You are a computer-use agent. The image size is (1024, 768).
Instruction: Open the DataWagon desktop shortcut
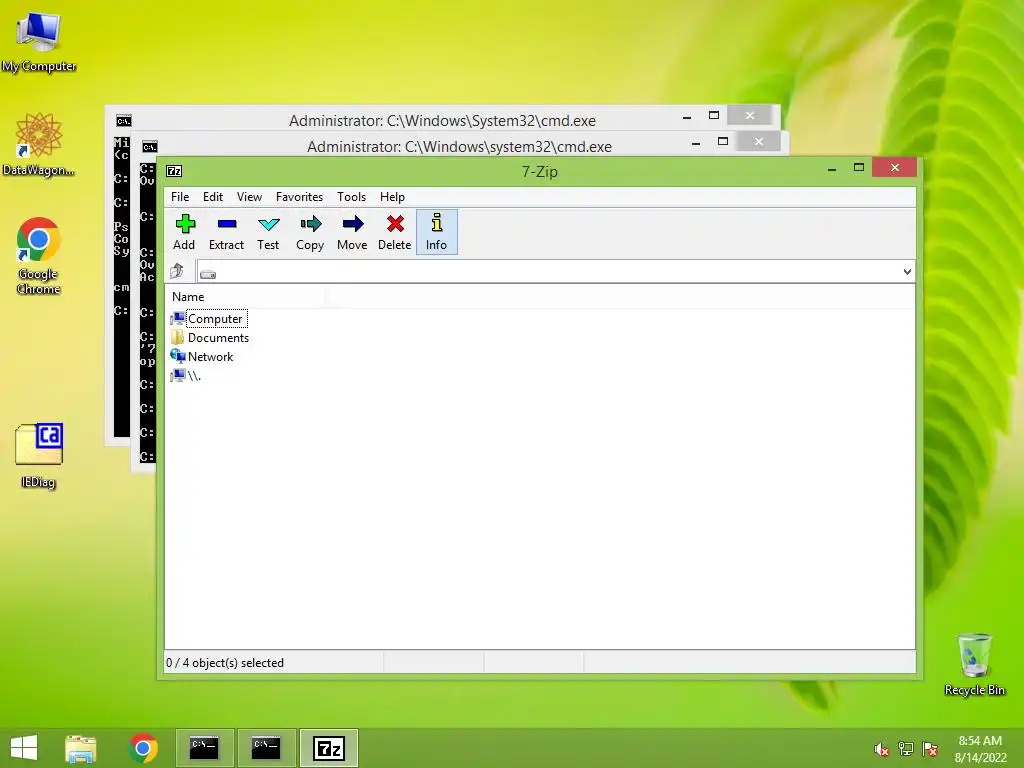tap(39, 144)
